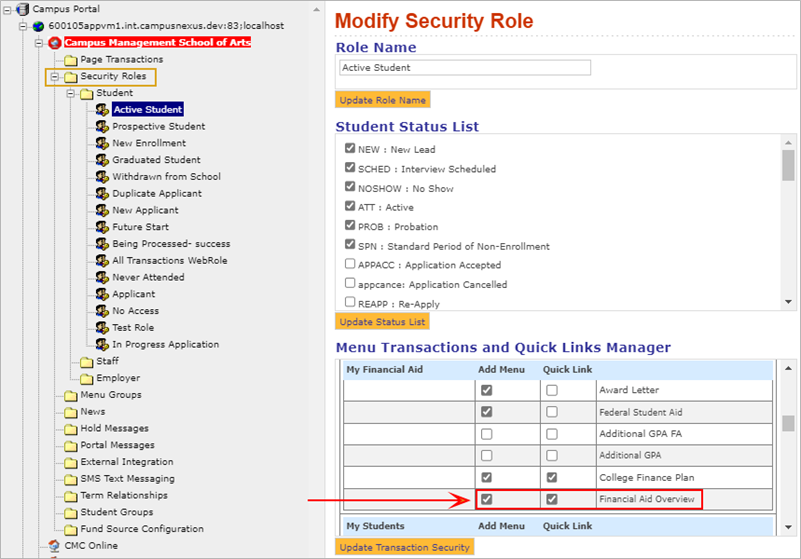Click the Role Name input field

[x=465, y=67]
